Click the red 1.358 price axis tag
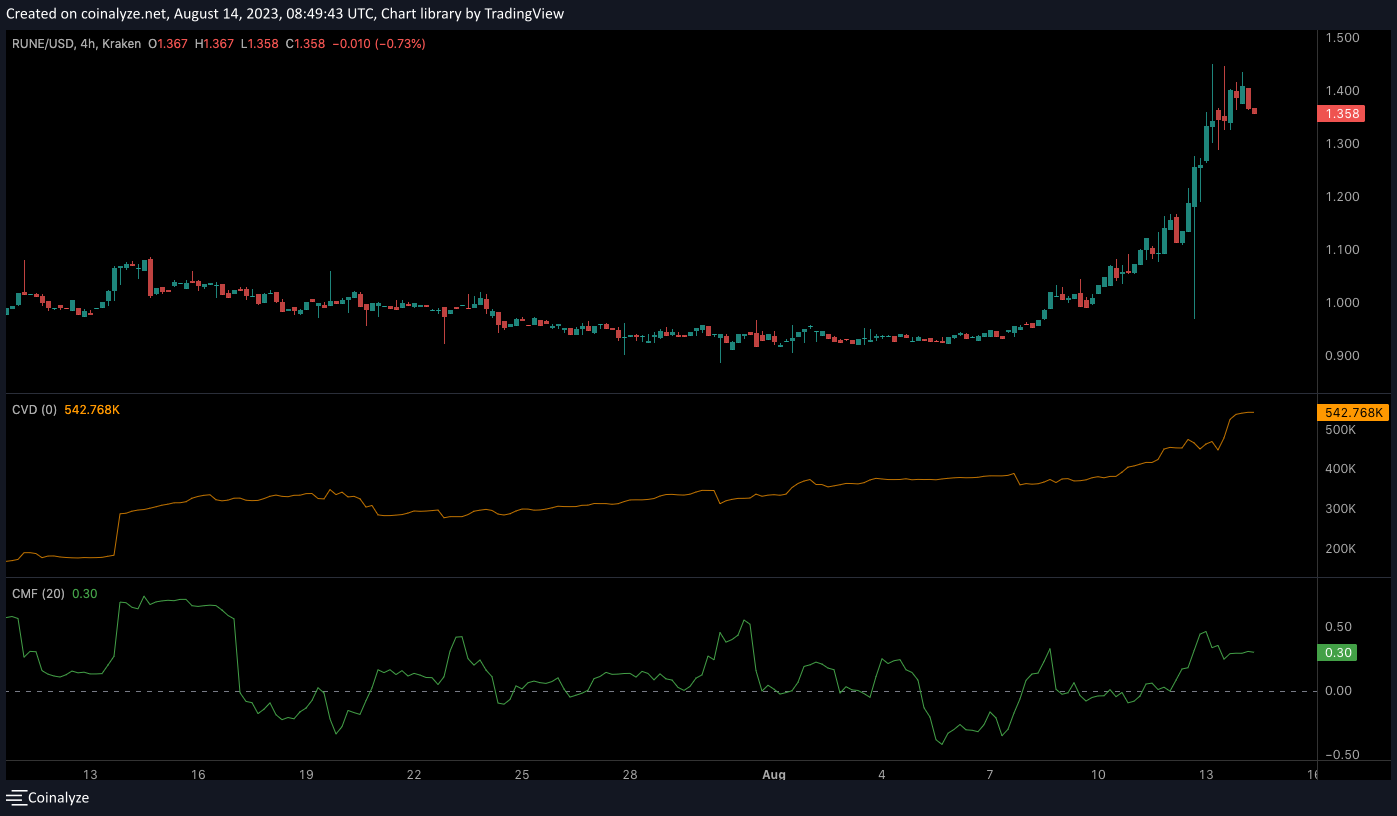This screenshot has height=816, width=1397. (1341, 114)
